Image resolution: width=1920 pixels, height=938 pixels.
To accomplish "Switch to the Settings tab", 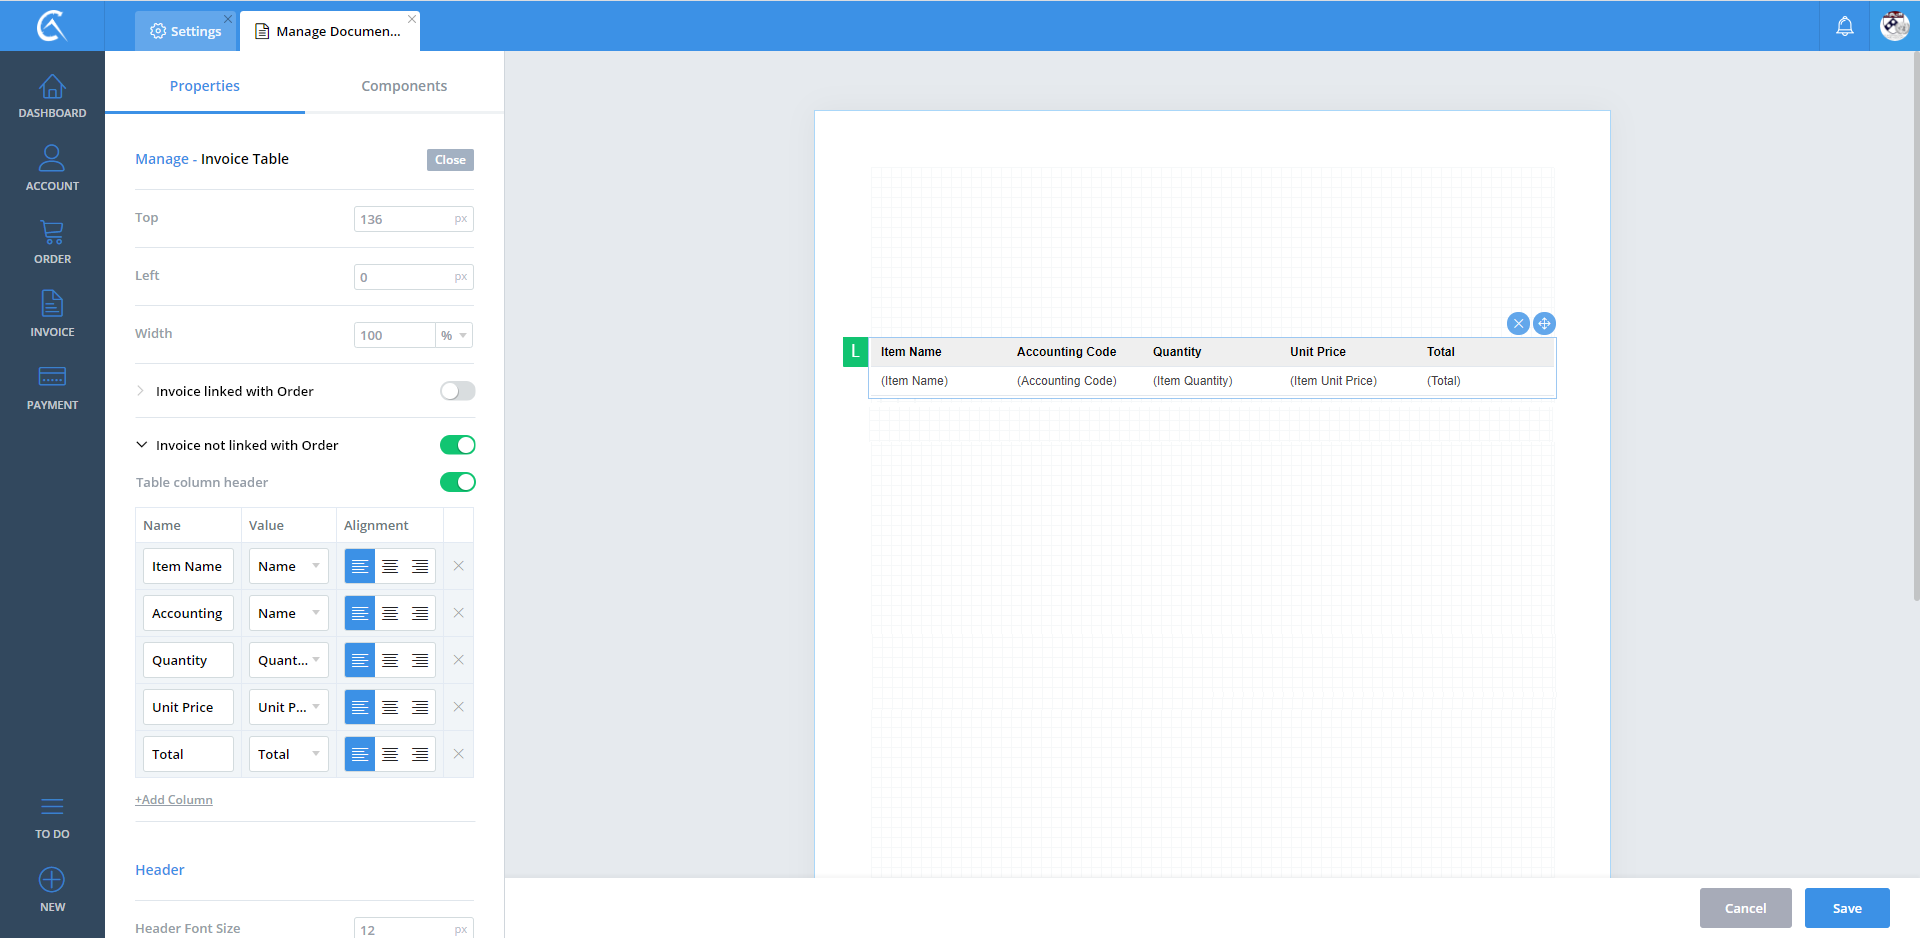I will pos(186,31).
